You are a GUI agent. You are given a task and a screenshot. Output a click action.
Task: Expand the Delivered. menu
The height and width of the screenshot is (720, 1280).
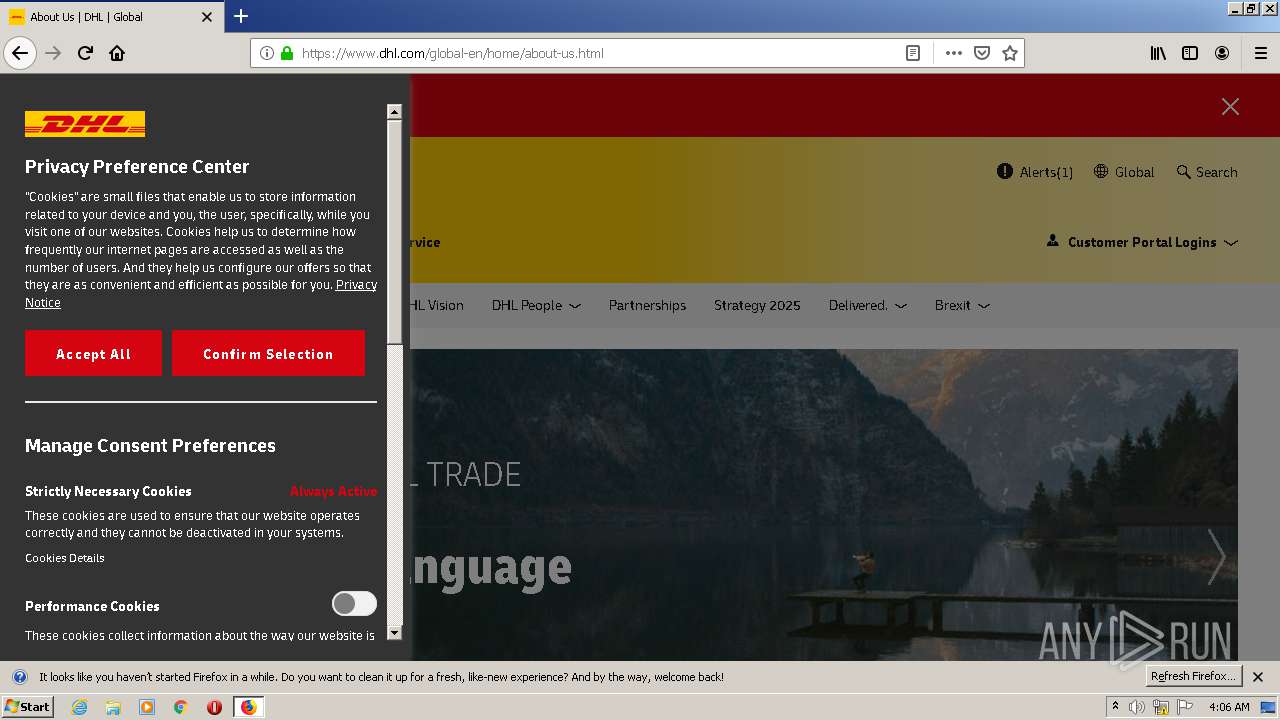point(868,305)
